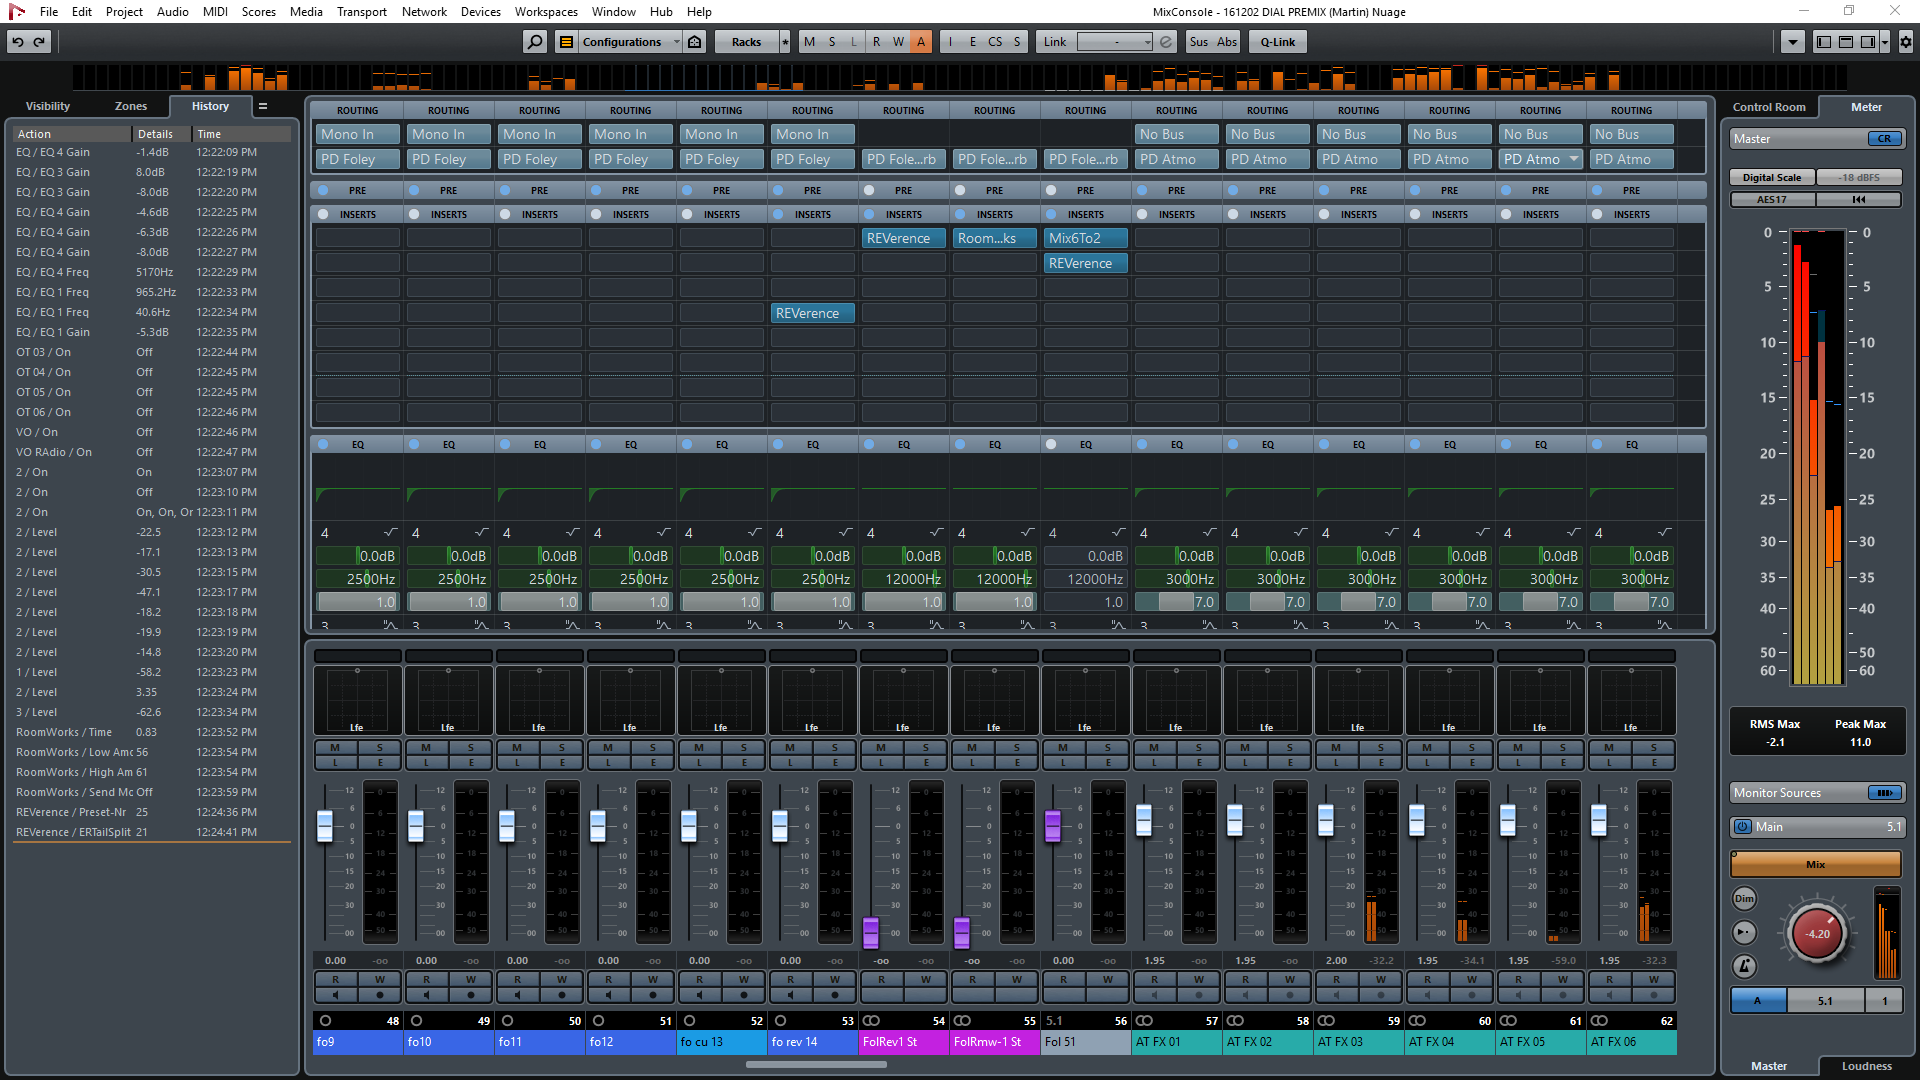Screen dimensions: 1920x1080
Task: Open the Configurations dropdown
Action: 676,42
